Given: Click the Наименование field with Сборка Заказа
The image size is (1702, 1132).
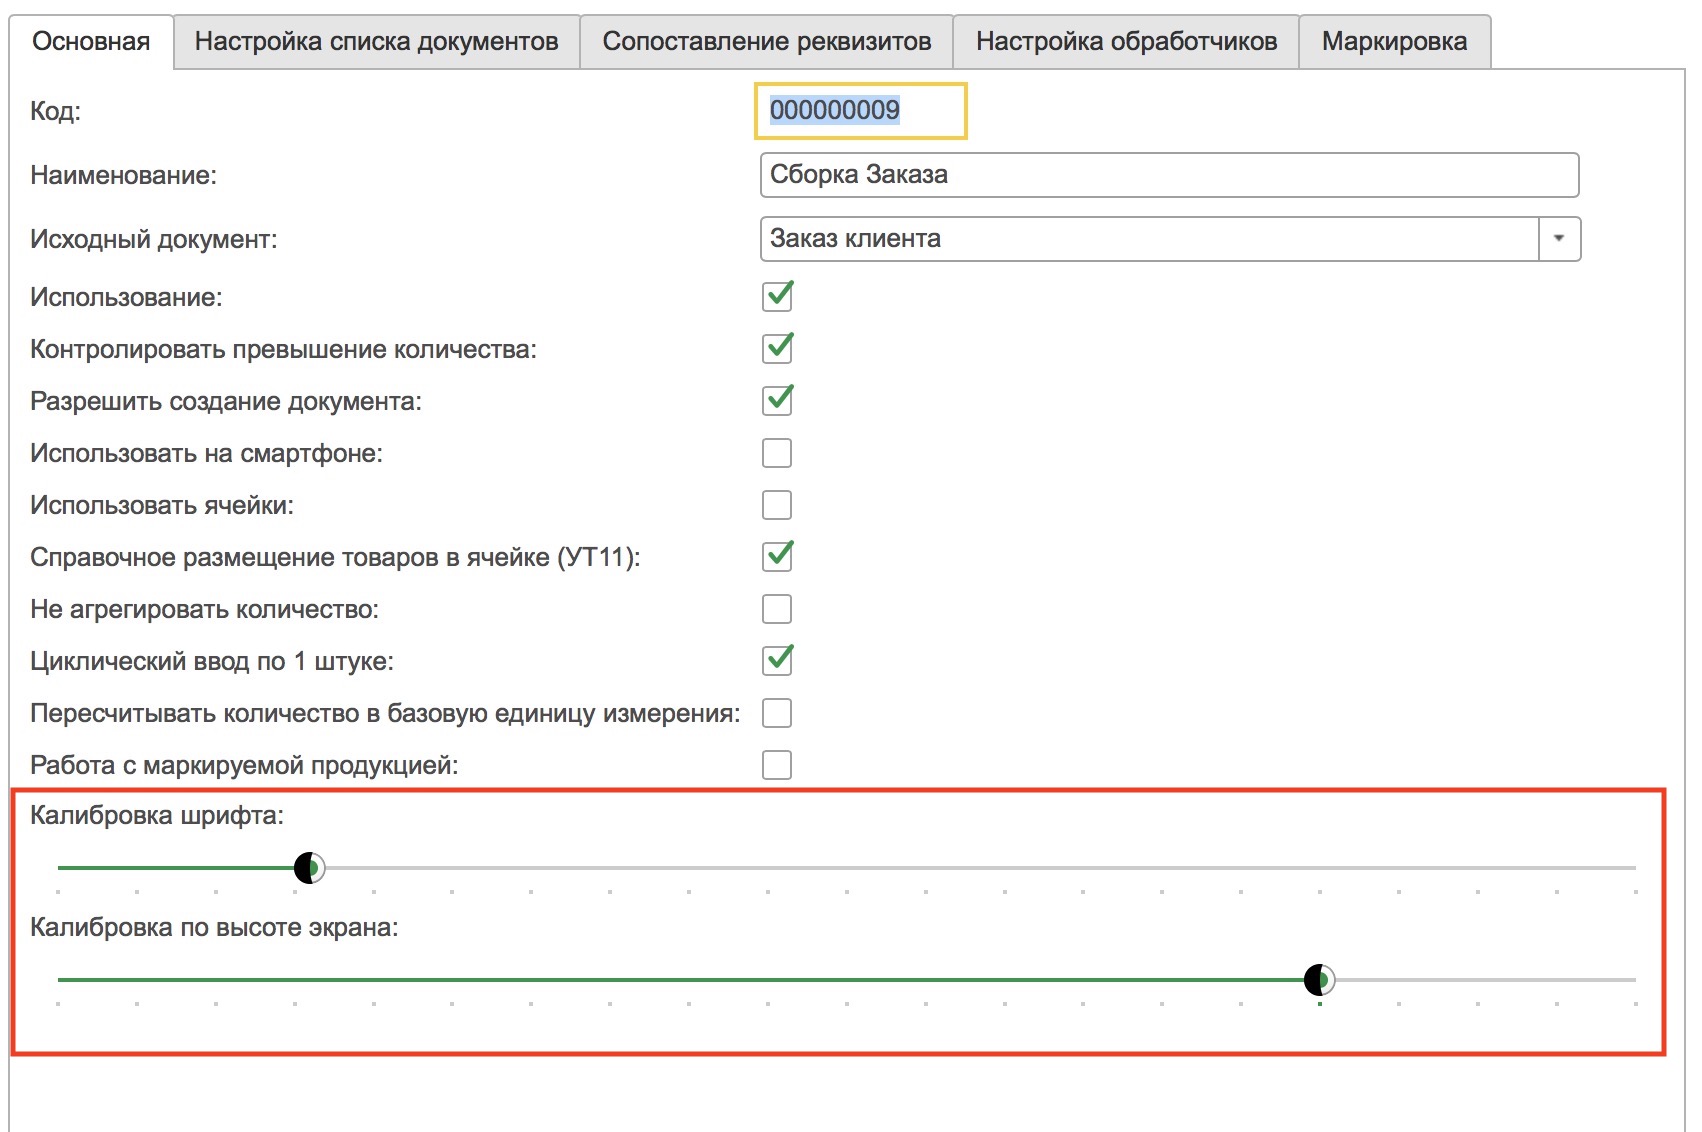Looking at the screenshot, I should (x=1169, y=175).
